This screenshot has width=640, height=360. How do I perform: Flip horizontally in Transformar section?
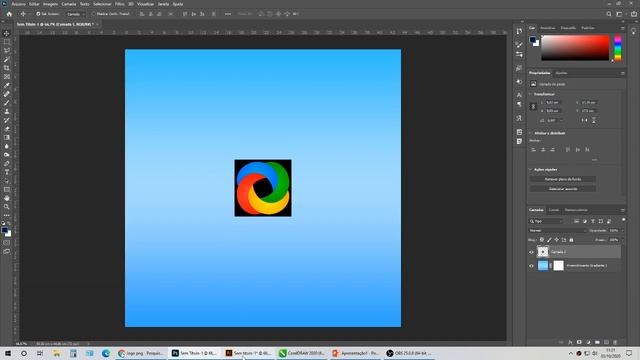tap(584, 120)
